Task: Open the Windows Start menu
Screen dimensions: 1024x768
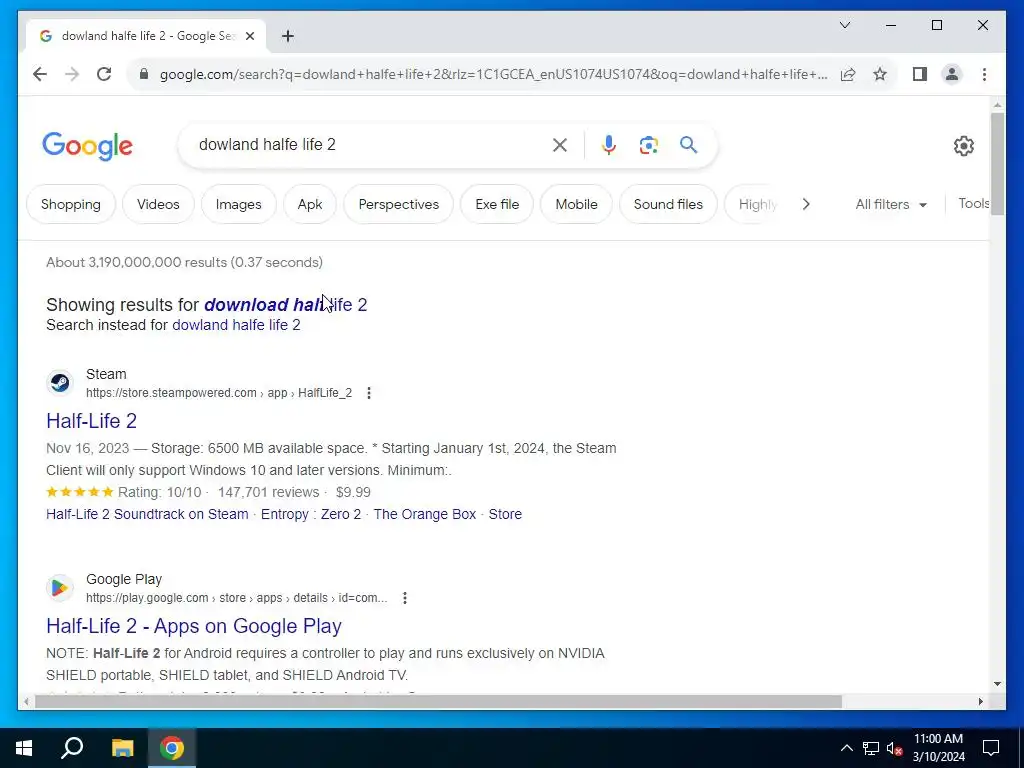Action: [24, 748]
